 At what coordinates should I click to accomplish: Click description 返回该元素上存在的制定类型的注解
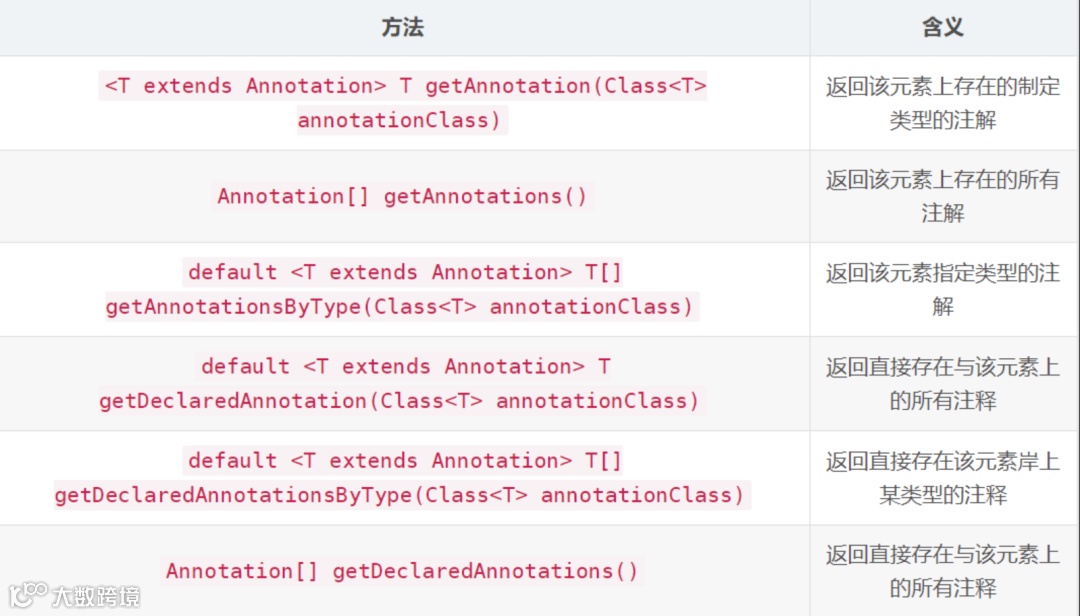pyautogui.click(x=942, y=103)
